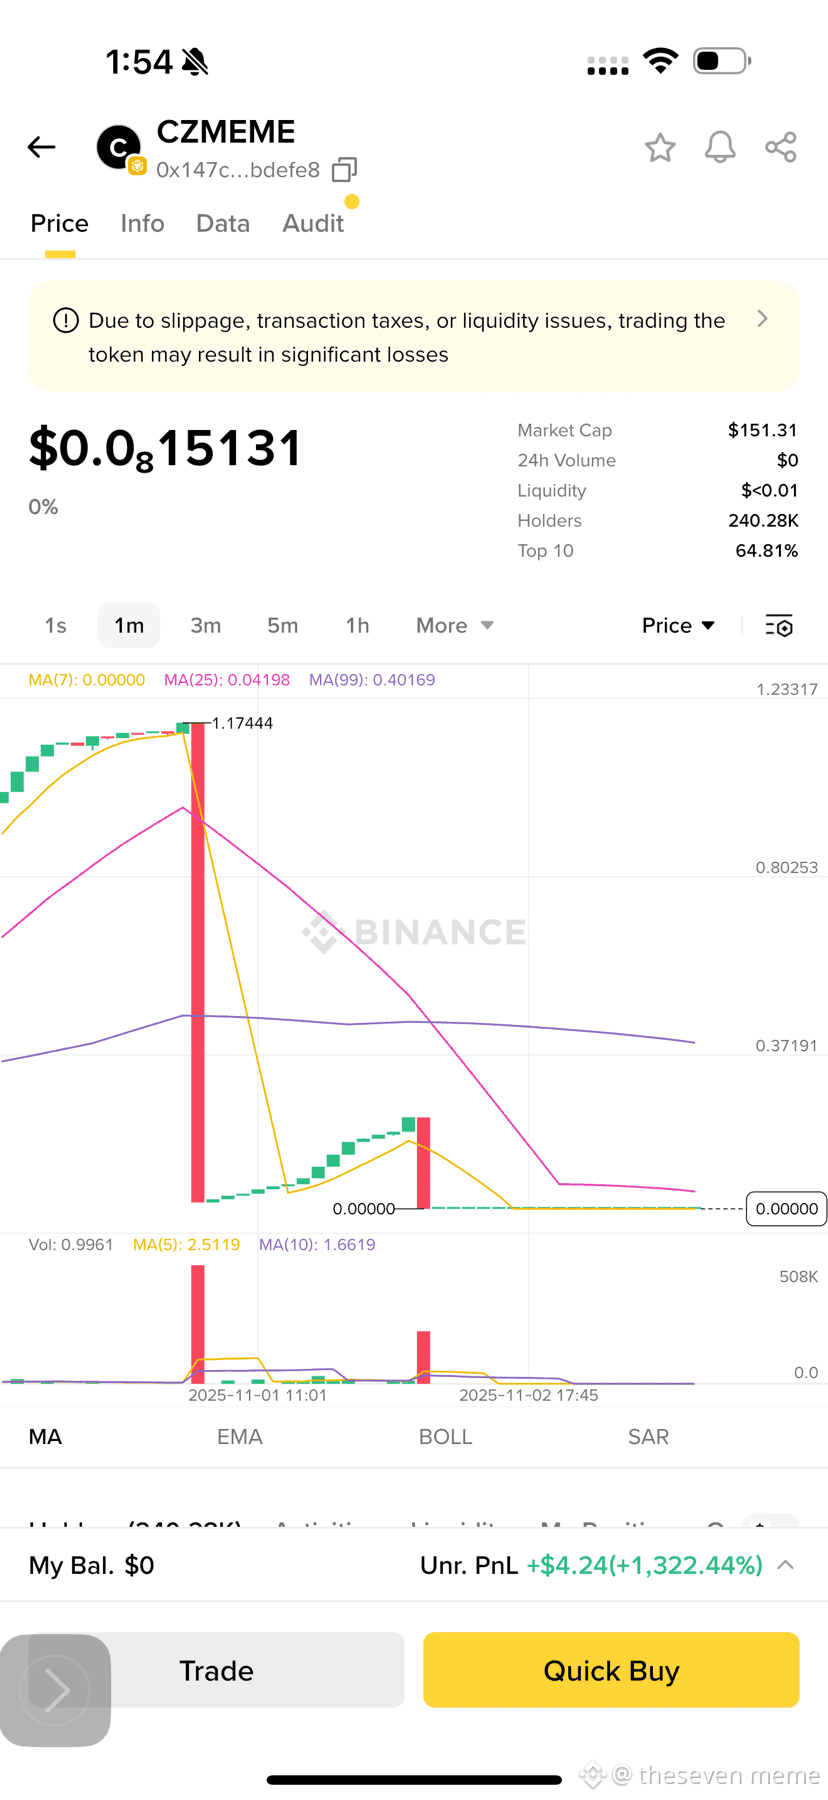Open price alerts with the bell icon
828x1800 pixels.
pyautogui.click(x=720, y=148)
